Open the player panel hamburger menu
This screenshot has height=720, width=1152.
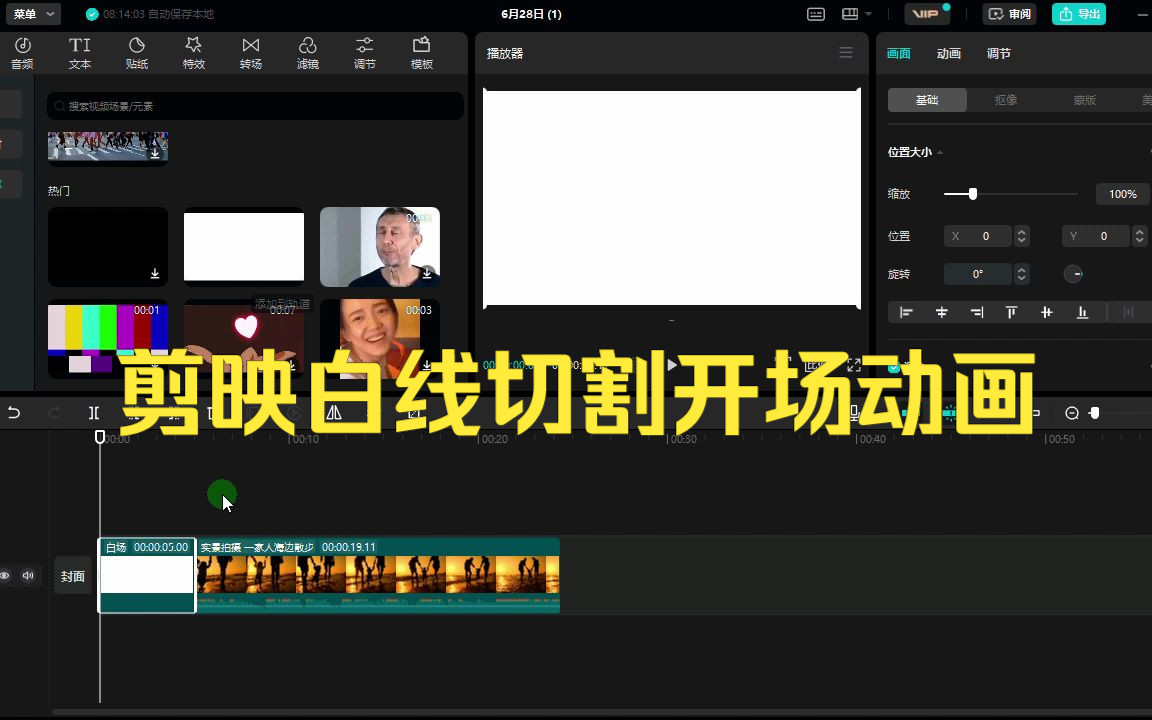(x=846, y=53)
